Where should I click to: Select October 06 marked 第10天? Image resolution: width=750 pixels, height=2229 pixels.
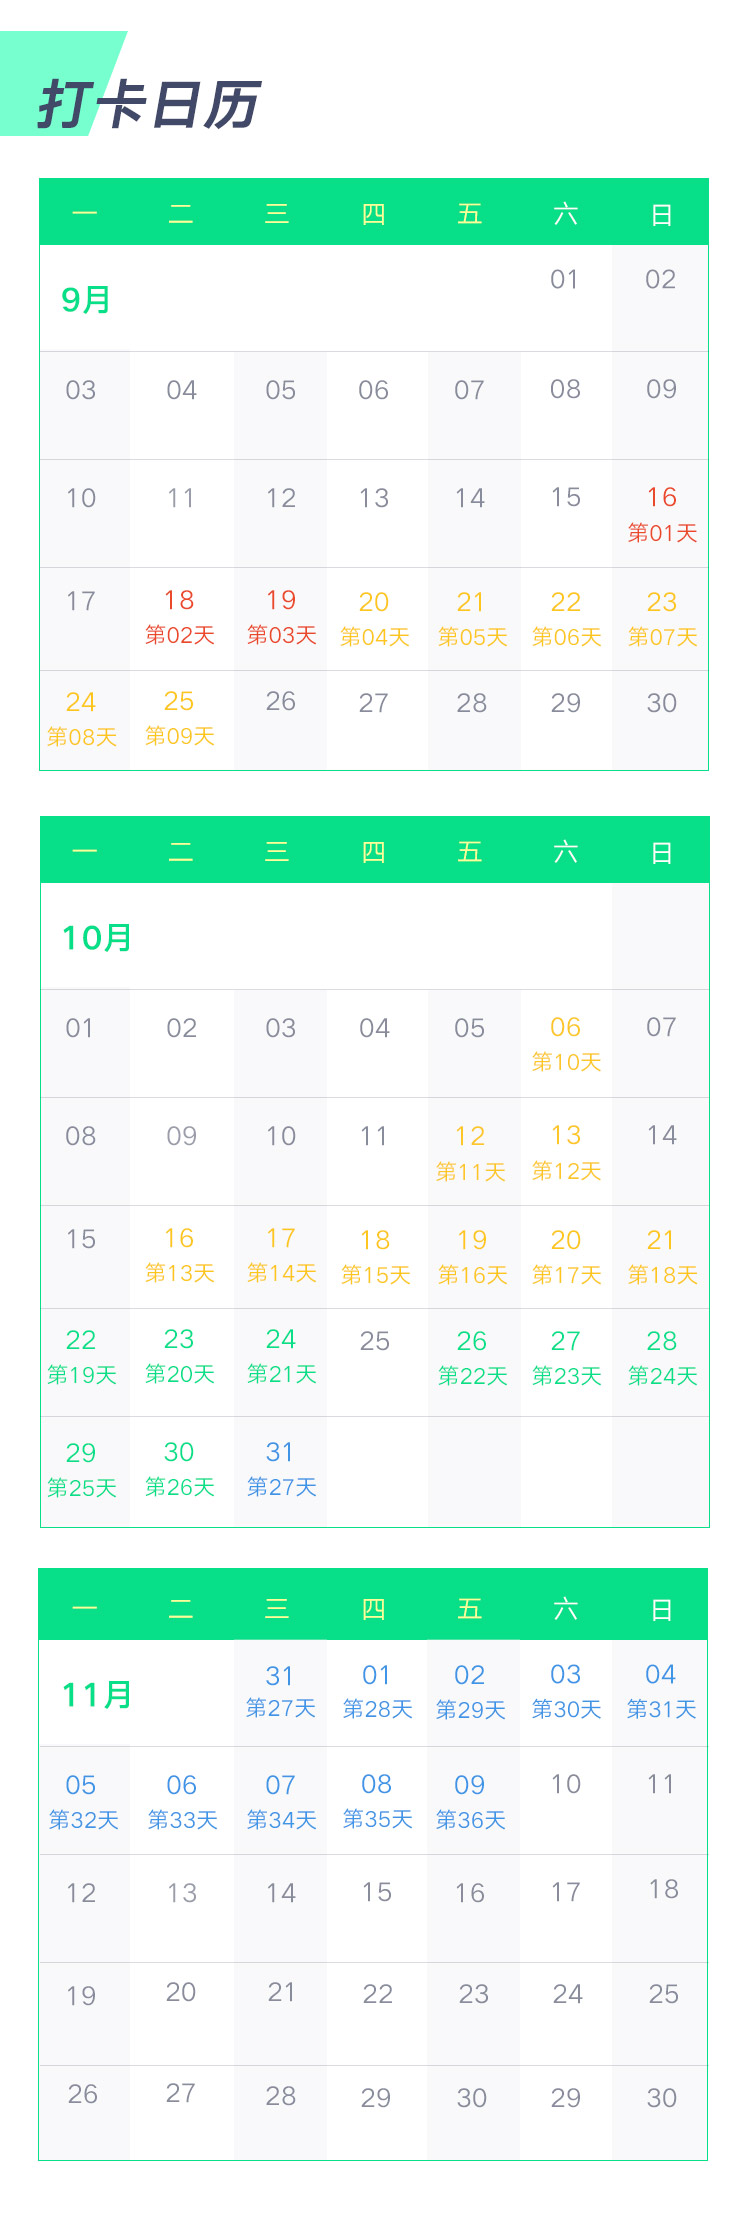point(565,1044)
